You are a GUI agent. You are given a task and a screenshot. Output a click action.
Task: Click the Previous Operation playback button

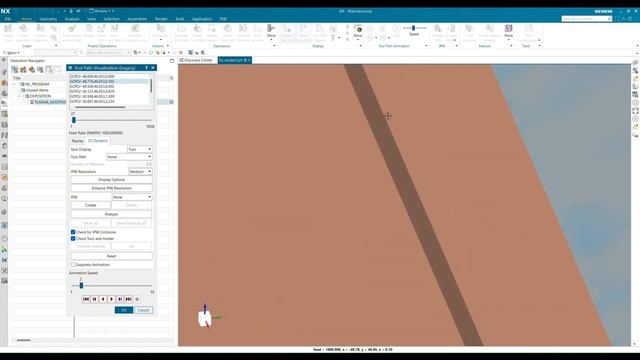coord(94,299)
